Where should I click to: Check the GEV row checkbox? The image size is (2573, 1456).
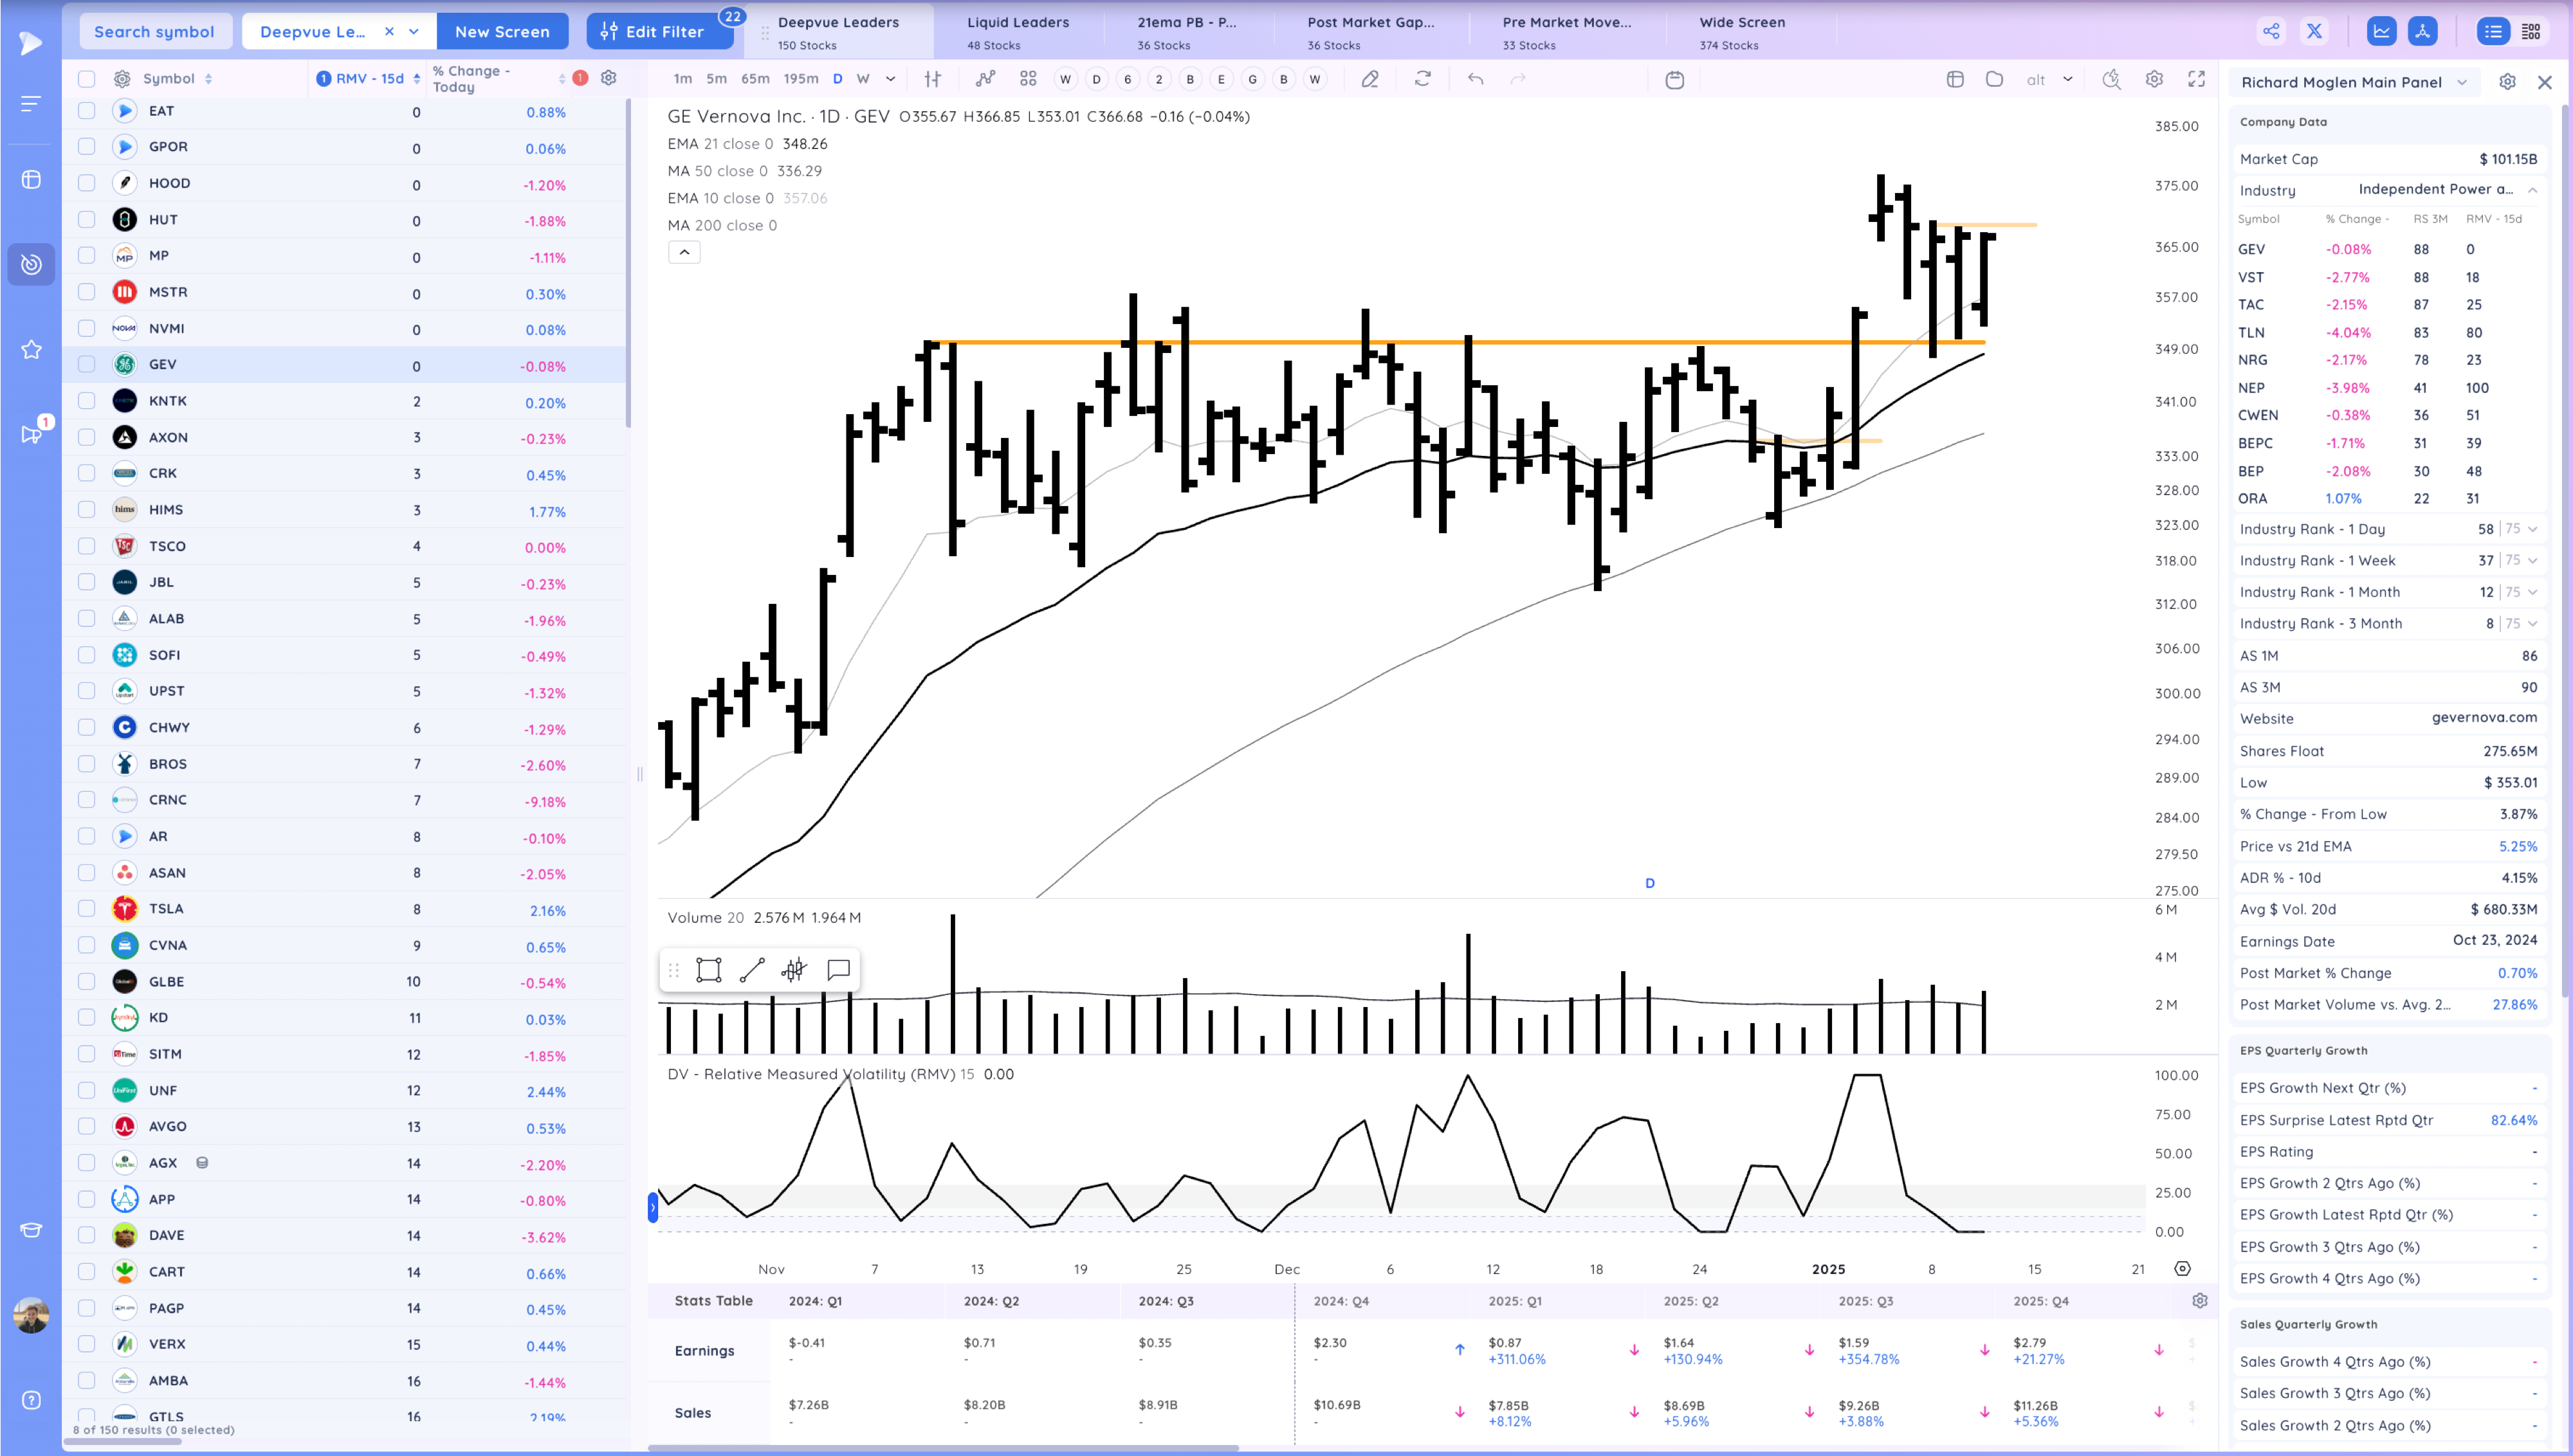pos(87,365)
